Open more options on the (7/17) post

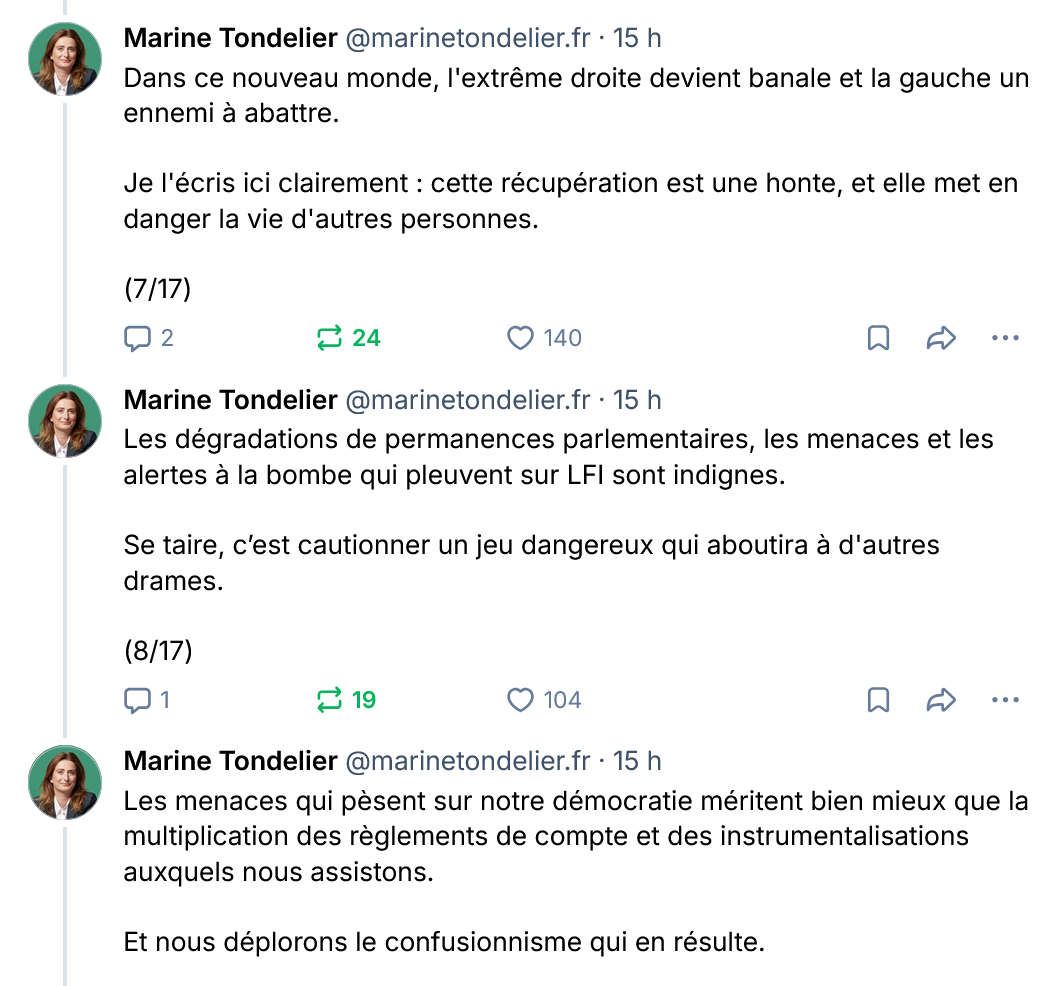coord(1004,338)
